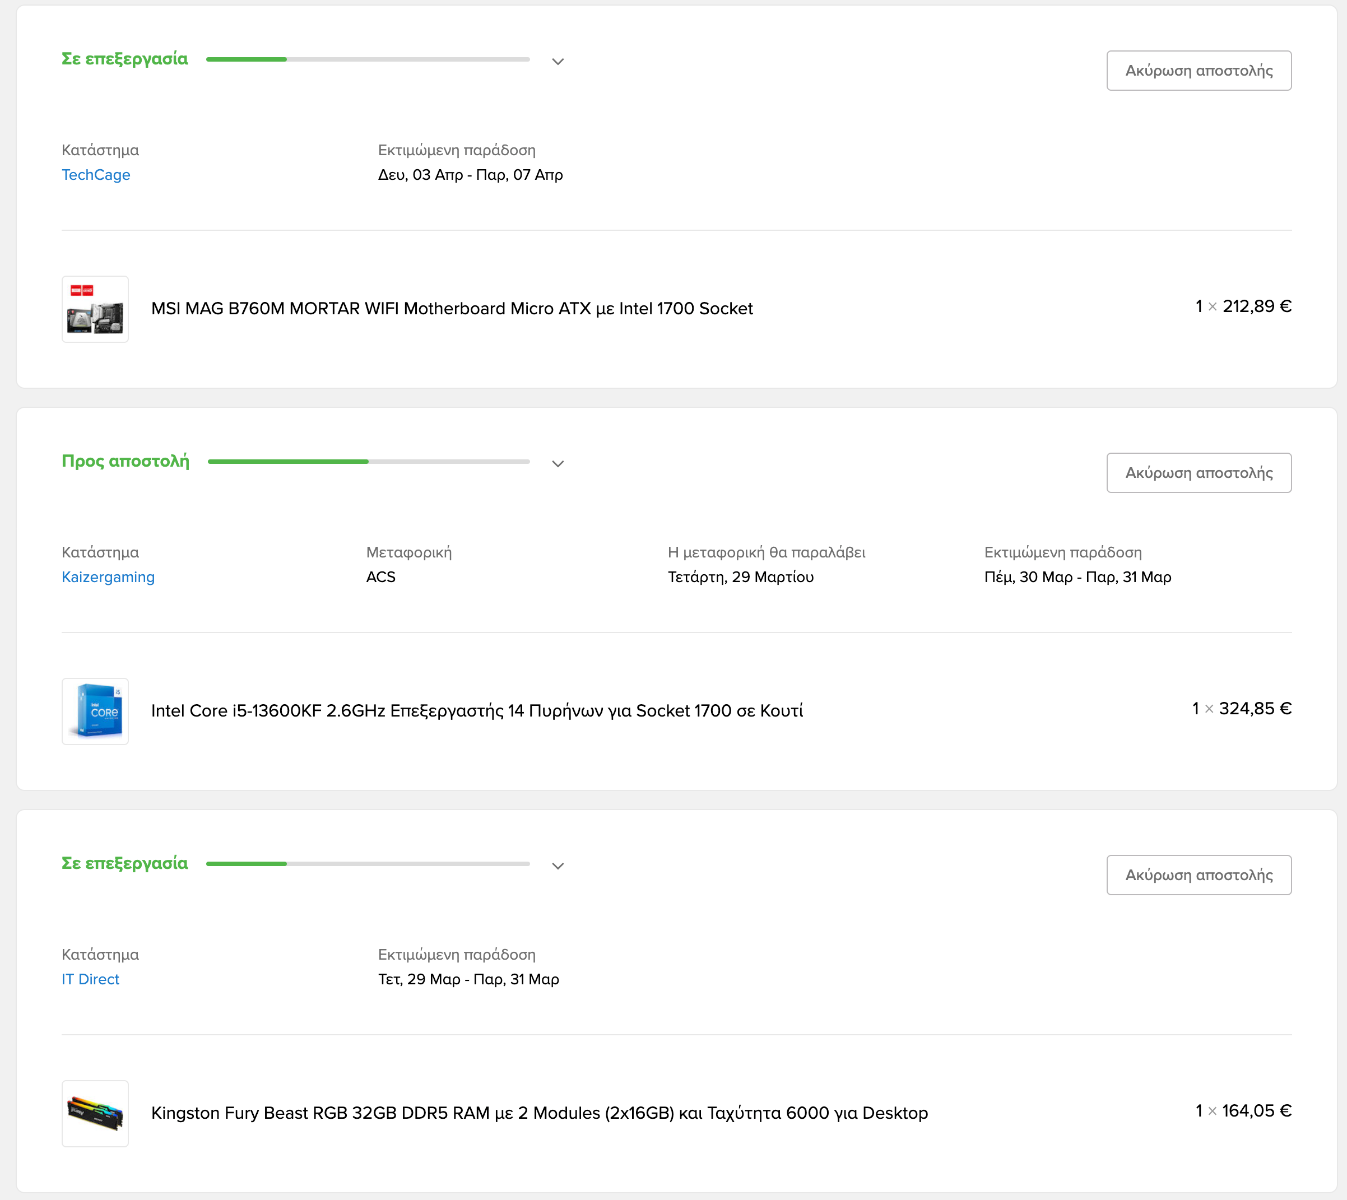The image size is (1347, 1200).
Task: Select the delivery dates 'Πέμ, 30 Μαρ - Παρ, 31 Μαρ'
Action: point(1078,577)
